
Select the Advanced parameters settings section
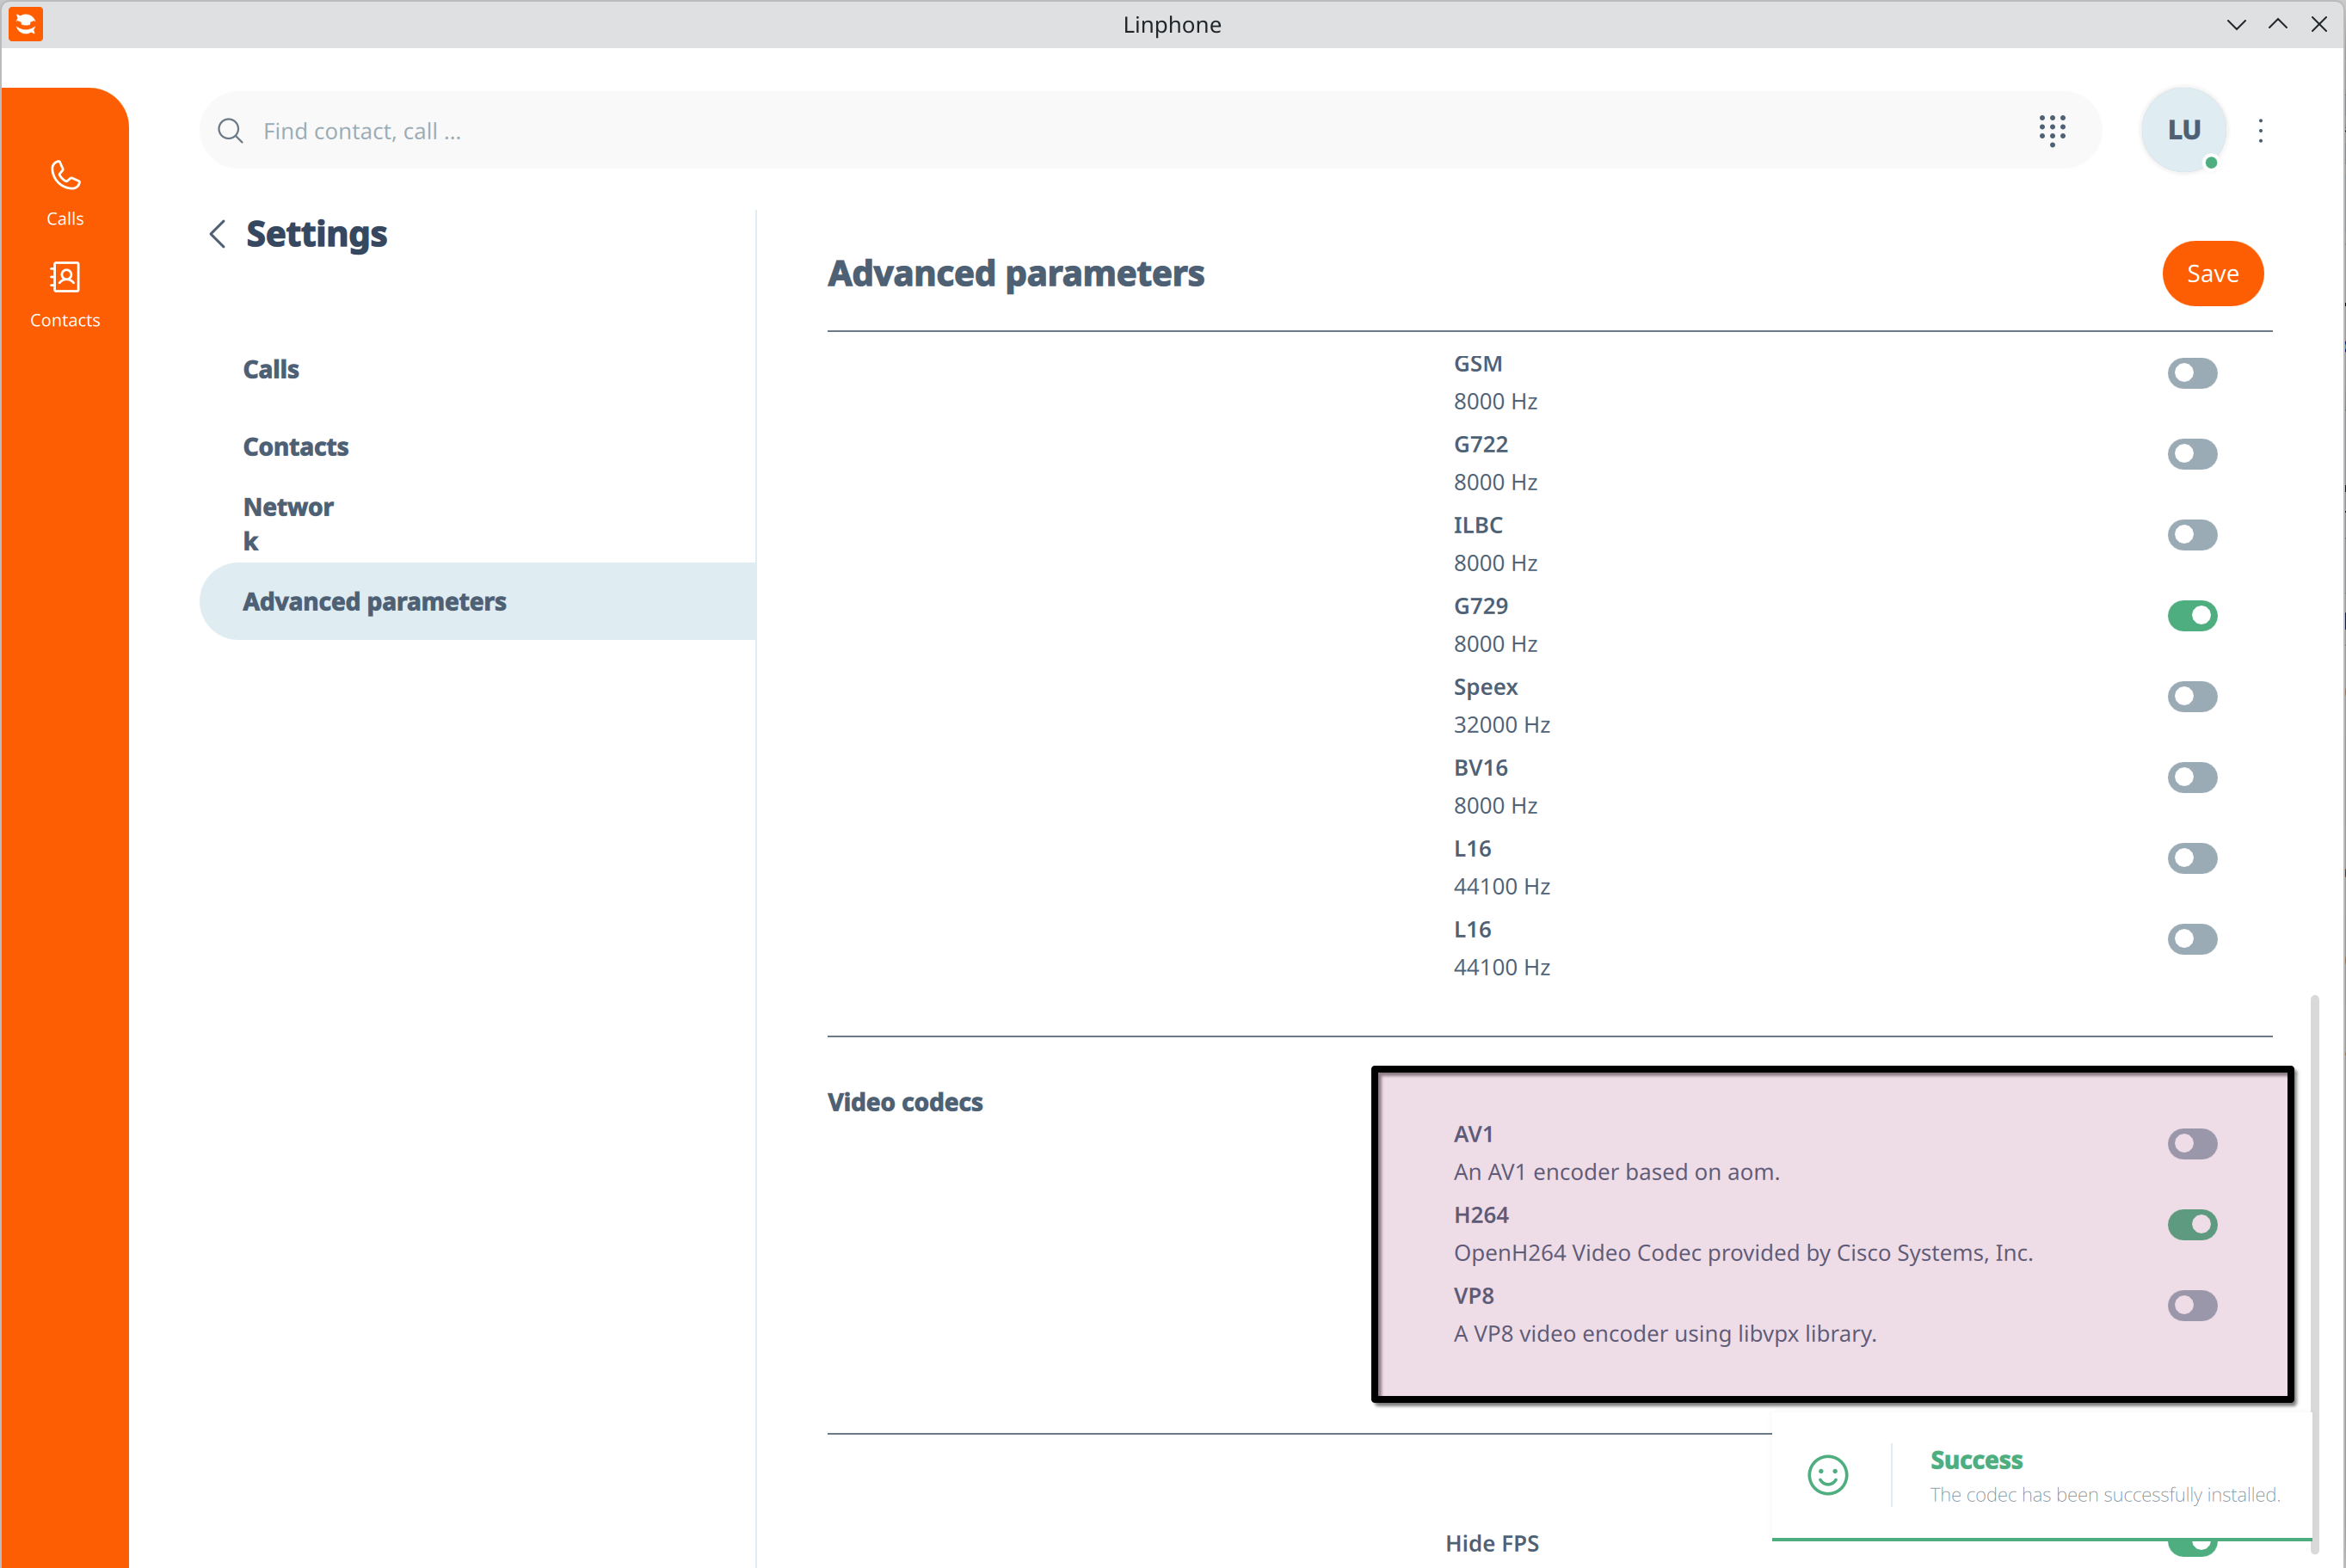pos(375,601)
